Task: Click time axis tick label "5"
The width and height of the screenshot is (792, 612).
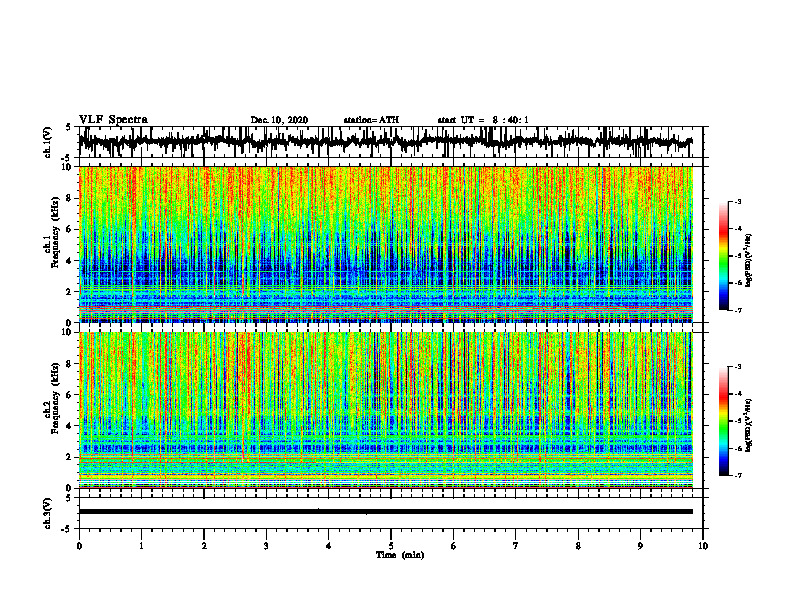Action: pos(391,546)
